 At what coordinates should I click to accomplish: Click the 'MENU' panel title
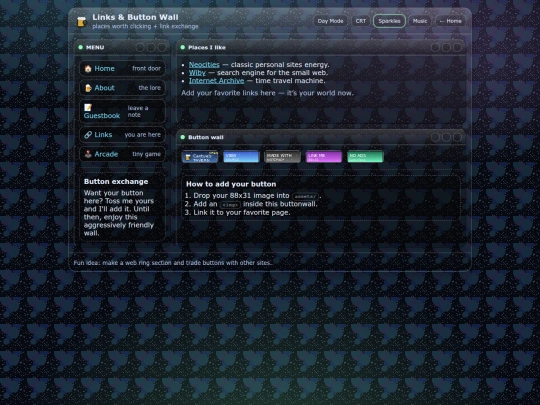pos(95,48)
